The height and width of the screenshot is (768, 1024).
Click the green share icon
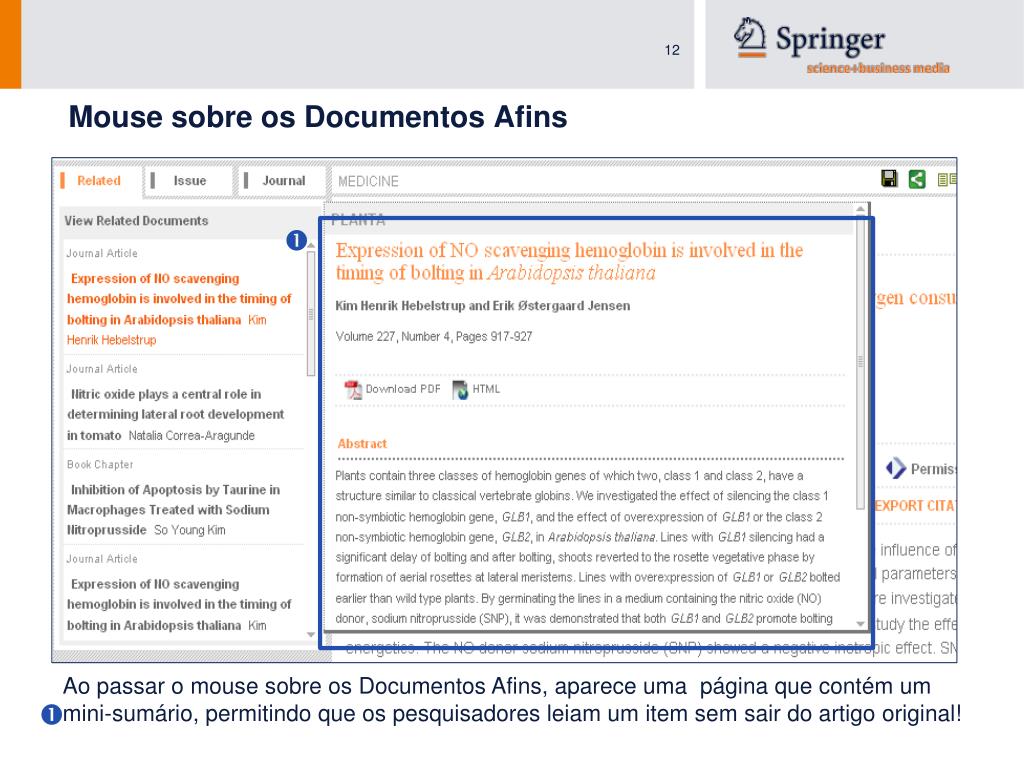click(917, 179)
